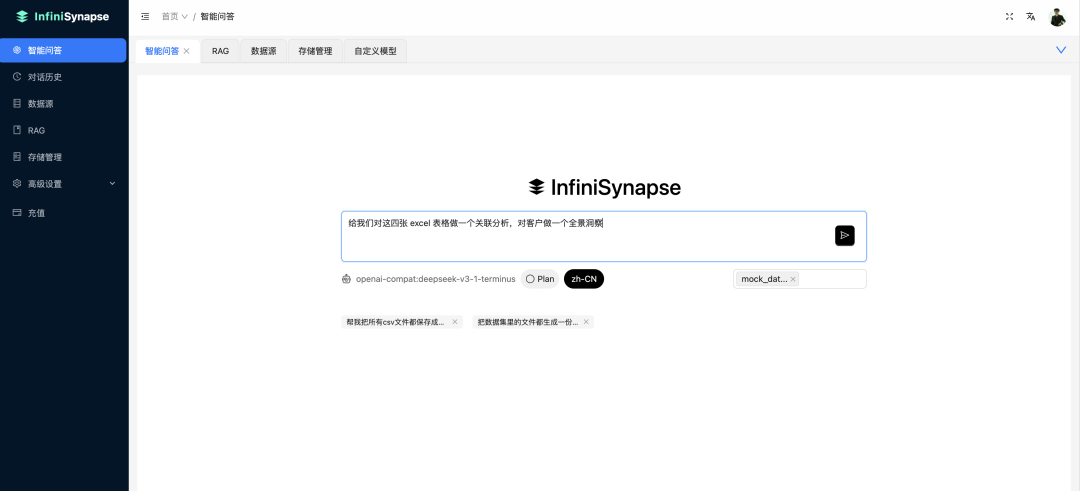The height and width of the screenshot is (491, 1080).
Task: Toggle fullscreen mode icon
Action: [1009, 17]
